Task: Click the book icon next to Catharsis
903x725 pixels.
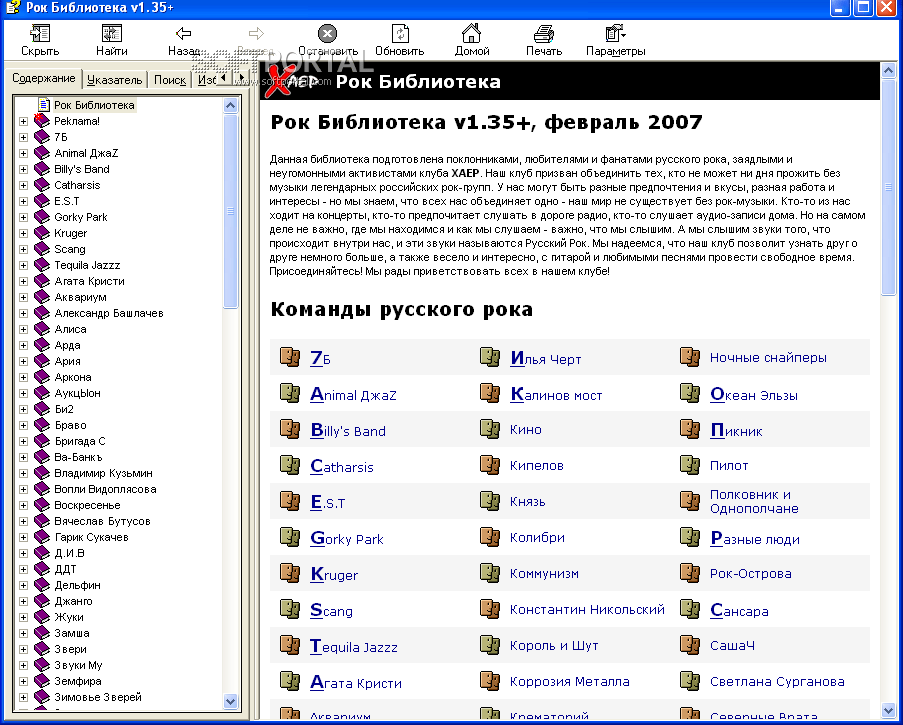Action: (x=42, y=185)
